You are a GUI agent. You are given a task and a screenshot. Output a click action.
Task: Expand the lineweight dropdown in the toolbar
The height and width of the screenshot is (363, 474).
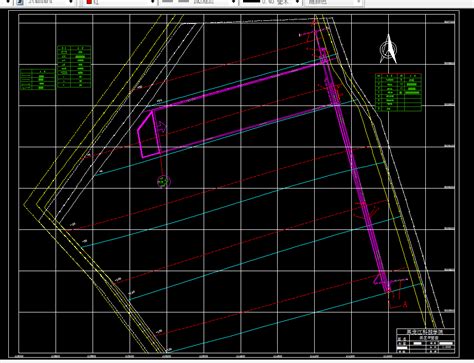(297, 2)
